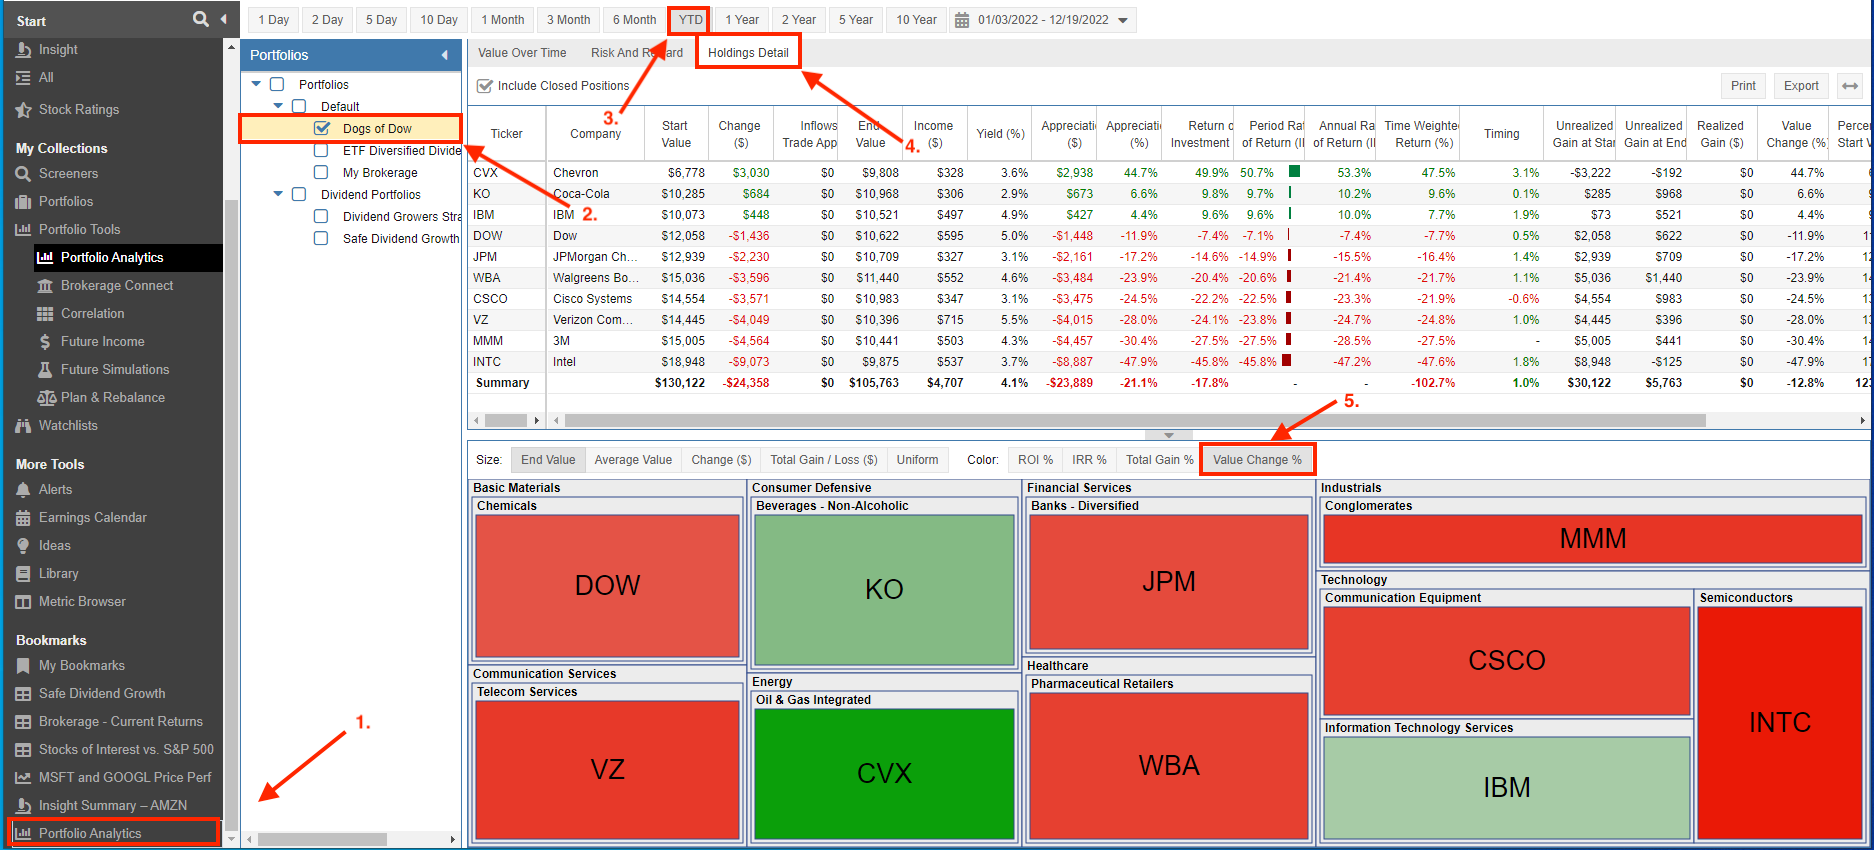Open the Ideas lightbulb icon

23,546
